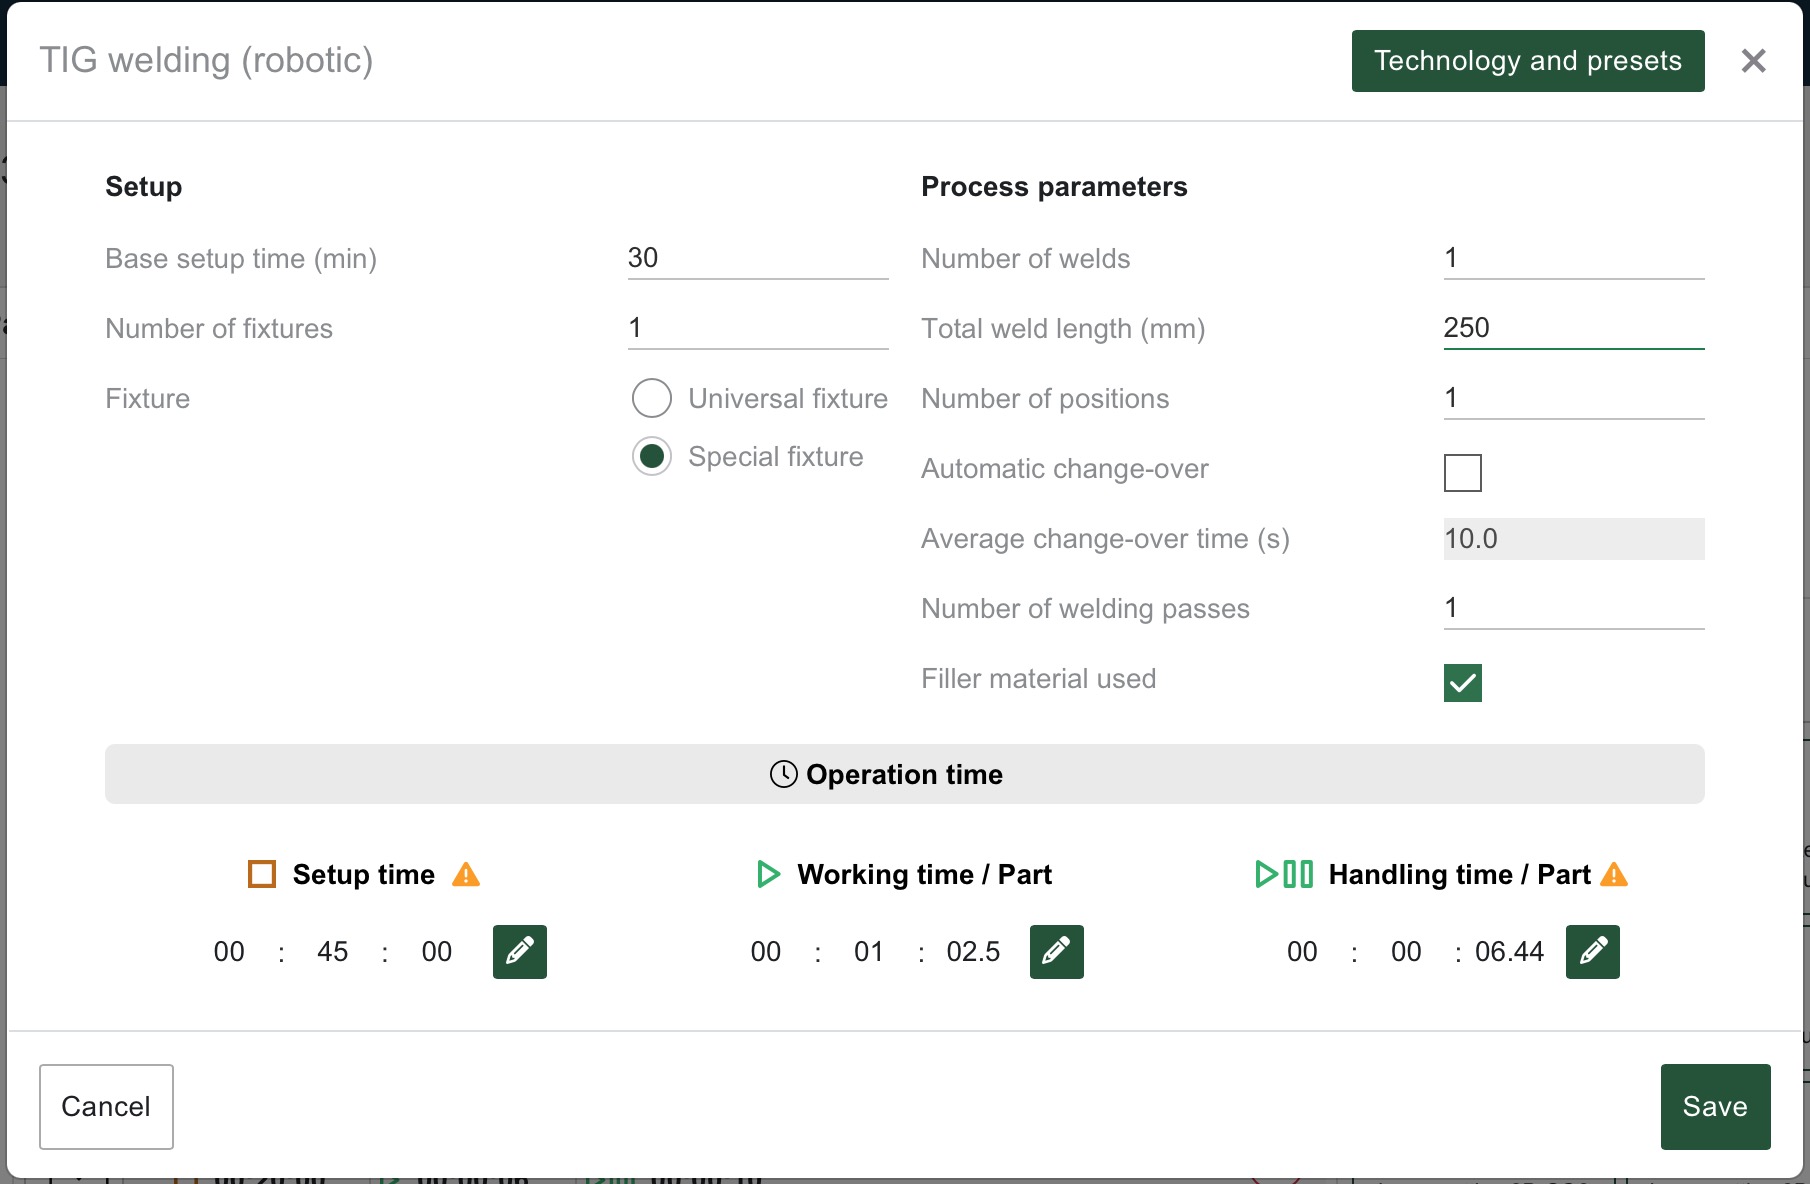Click the Handling time warning triangle

click(1614, 875)
